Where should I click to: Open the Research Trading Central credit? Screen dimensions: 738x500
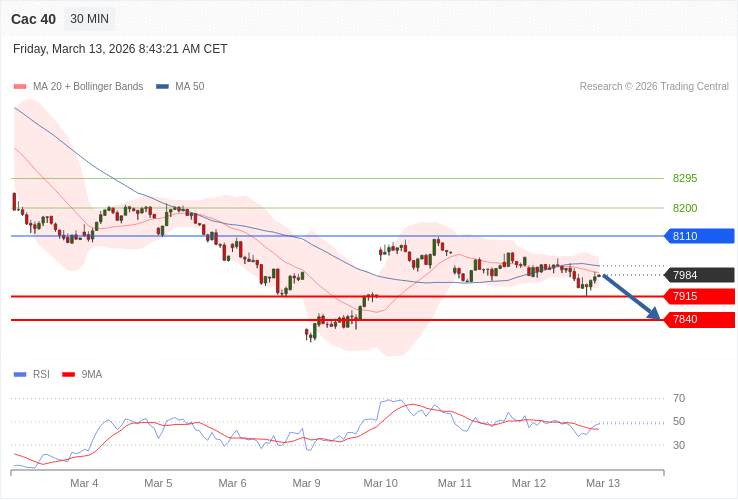(x=654, y=87)
